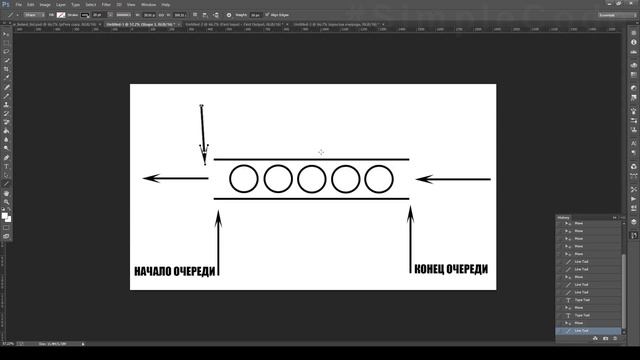640x360 pixels.
Task: Select the Blur tool
Action: (x=6, y=140)
